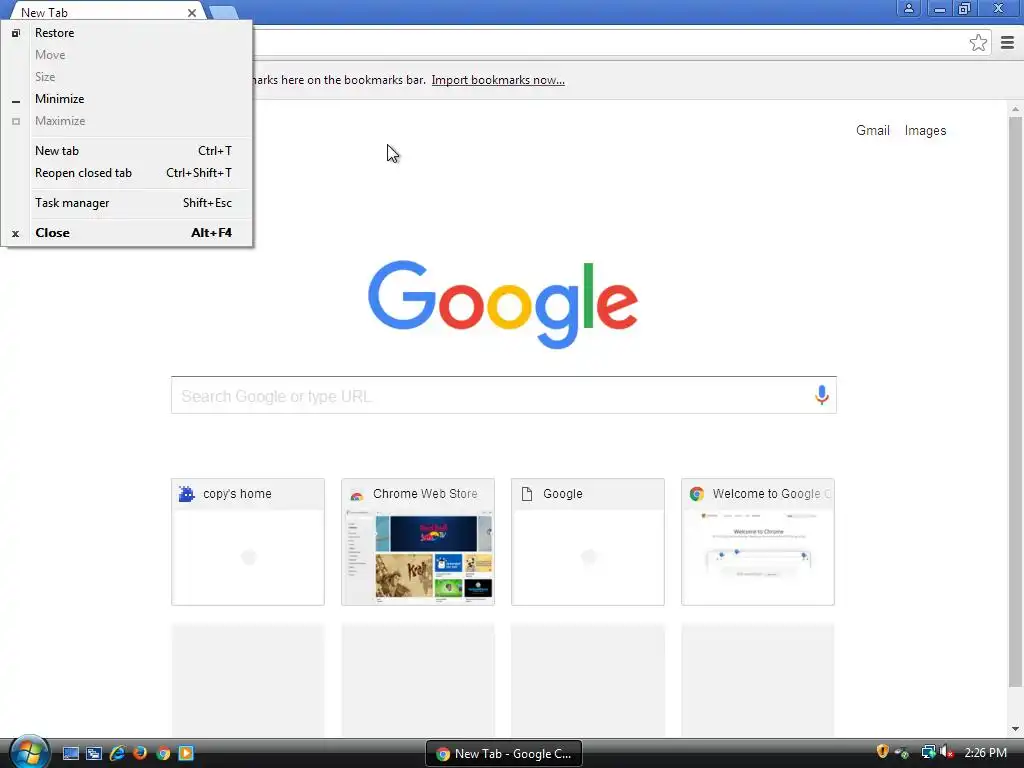Click the Google logo
This screenshot has width=1024, height=768.
click(x=503, y=304)
